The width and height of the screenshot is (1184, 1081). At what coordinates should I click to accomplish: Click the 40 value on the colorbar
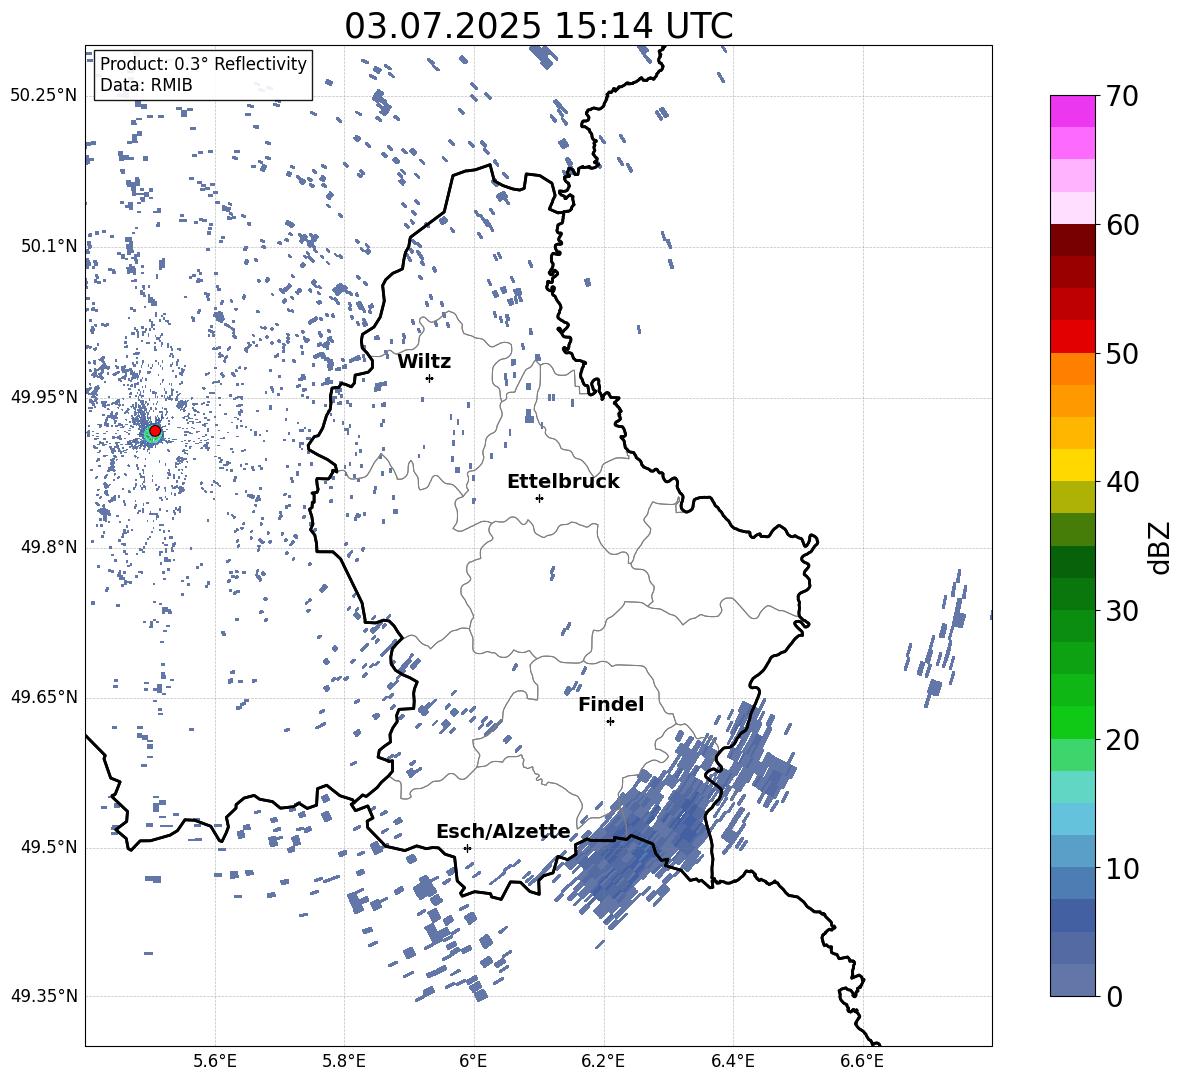tap(1121, 482)
